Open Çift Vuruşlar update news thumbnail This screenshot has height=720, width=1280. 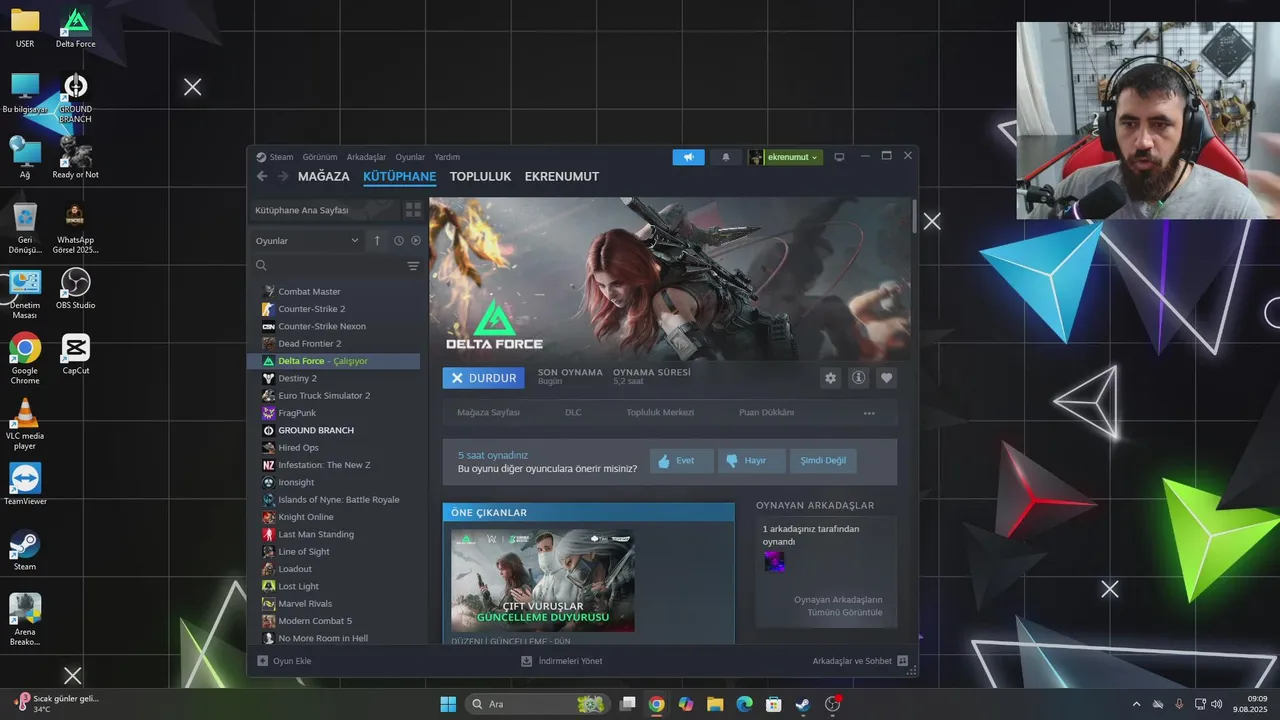(542, 581)
